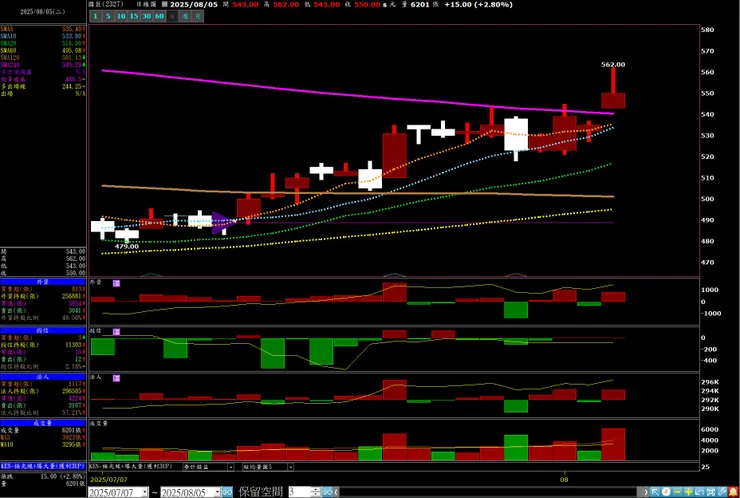The image size is (740, 498).
Task: Click the SMA60 value 495.08 row
Action: click(43, 51)
